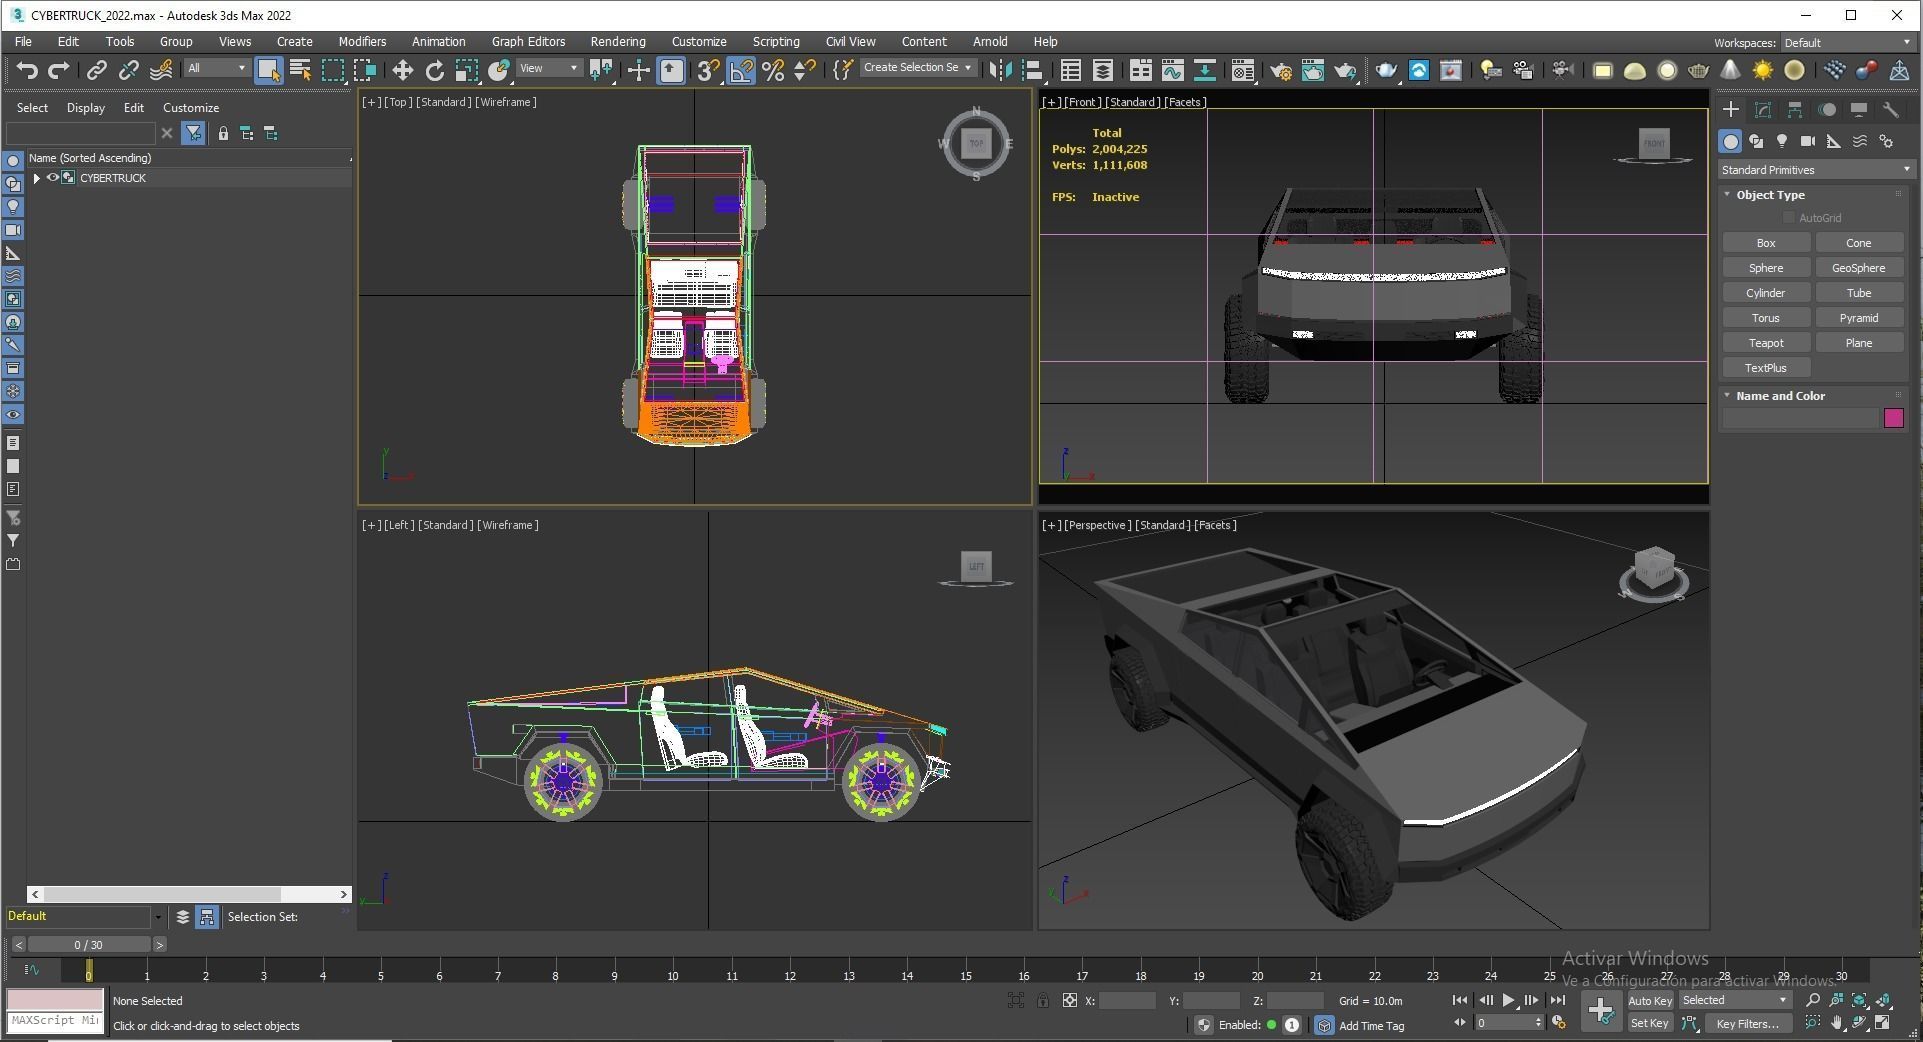Enable the AutoGrid checkbox
The width and height of the screenshot is (1923, 1042).
click(x=1789, y=218)
